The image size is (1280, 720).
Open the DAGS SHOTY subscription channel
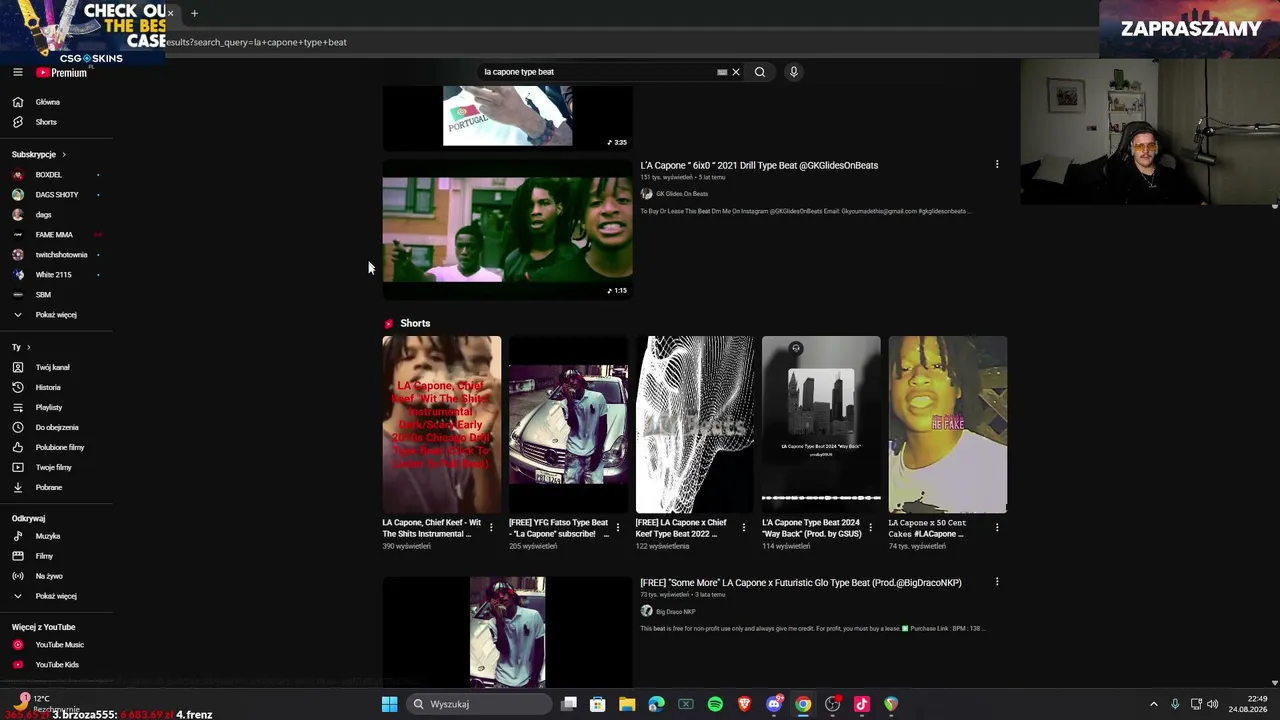[x=56, y=195]
